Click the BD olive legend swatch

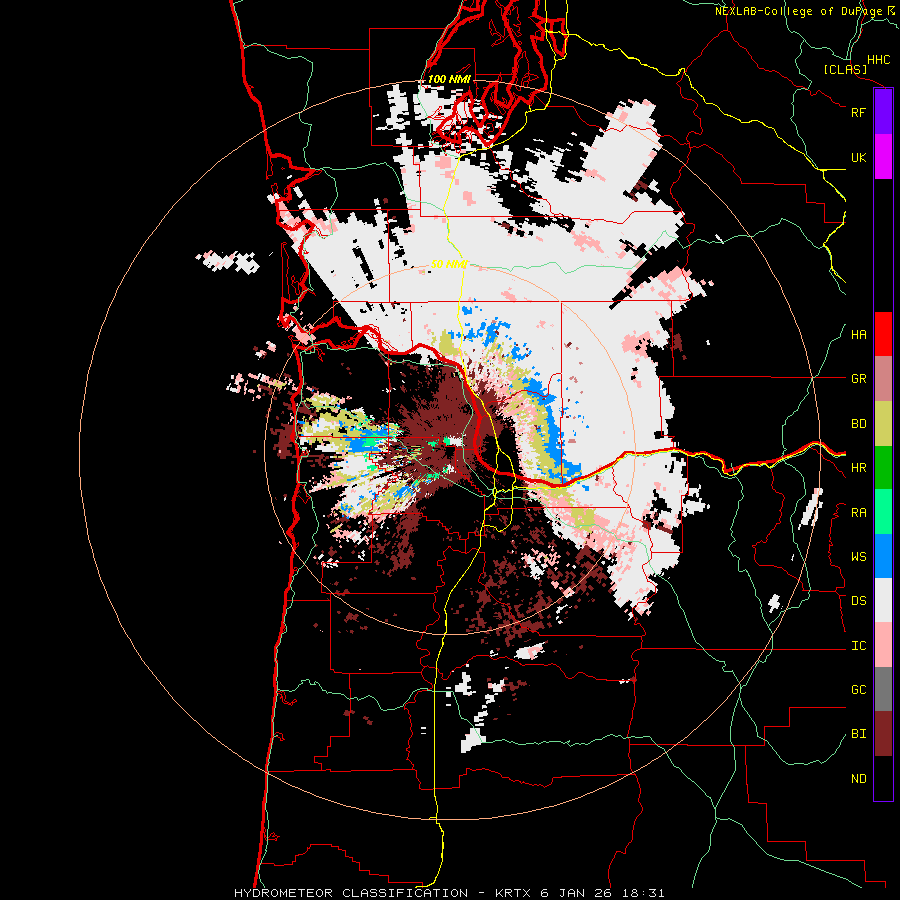pyautogui.click(x=883, y=424)
